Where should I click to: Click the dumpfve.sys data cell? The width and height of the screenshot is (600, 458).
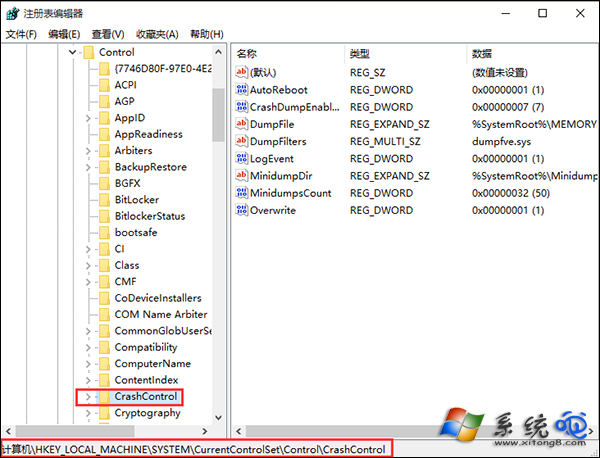click(x=501, y=142)
